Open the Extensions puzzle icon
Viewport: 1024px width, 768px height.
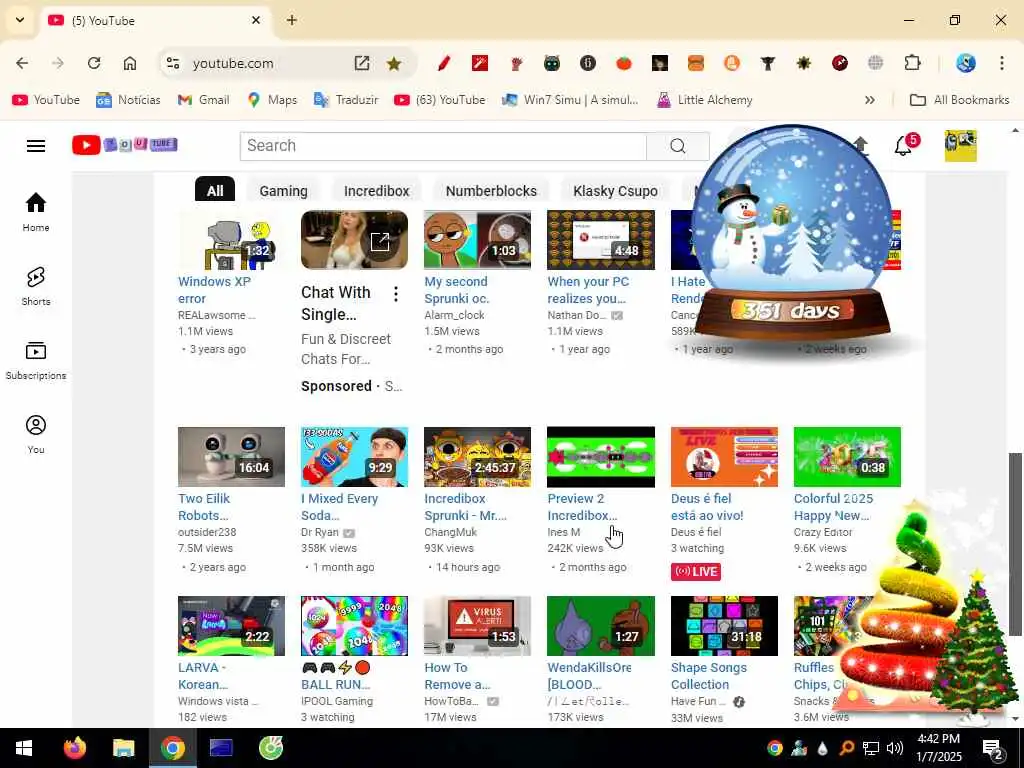point(912,63)
